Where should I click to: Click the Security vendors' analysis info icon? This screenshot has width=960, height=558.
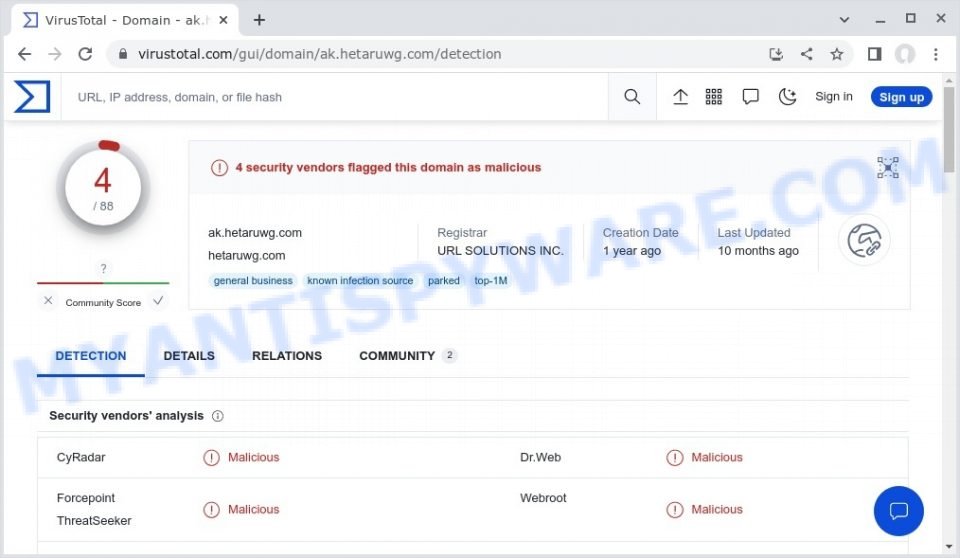[217, 416]
